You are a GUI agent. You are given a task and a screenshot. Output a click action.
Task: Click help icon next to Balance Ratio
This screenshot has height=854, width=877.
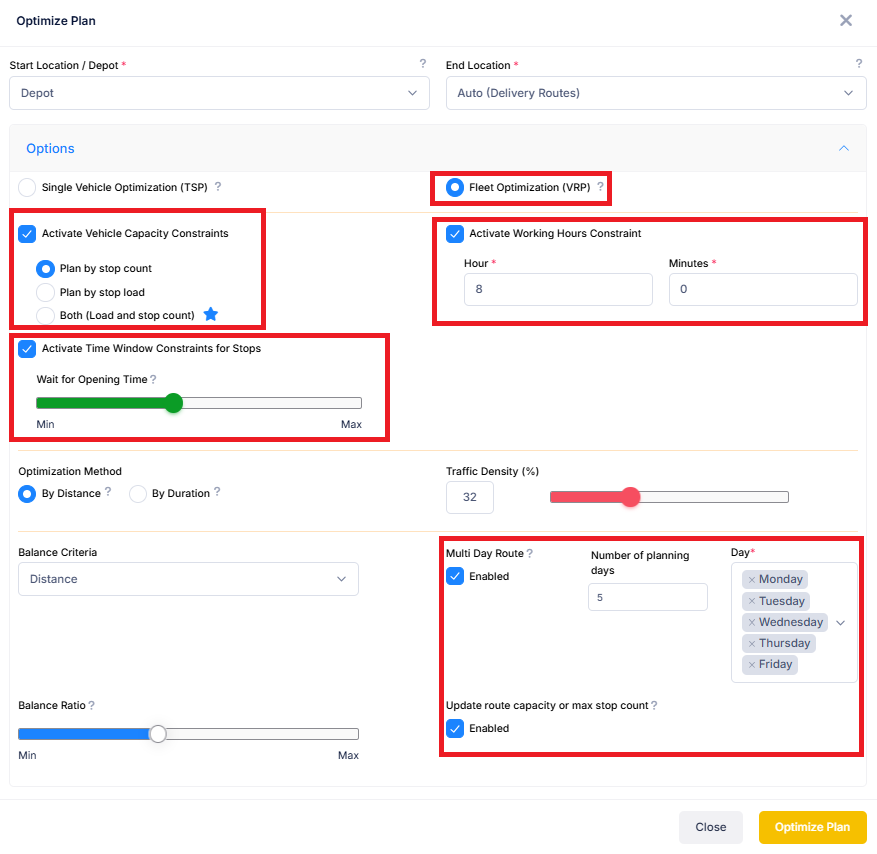(x=91, y=706)
